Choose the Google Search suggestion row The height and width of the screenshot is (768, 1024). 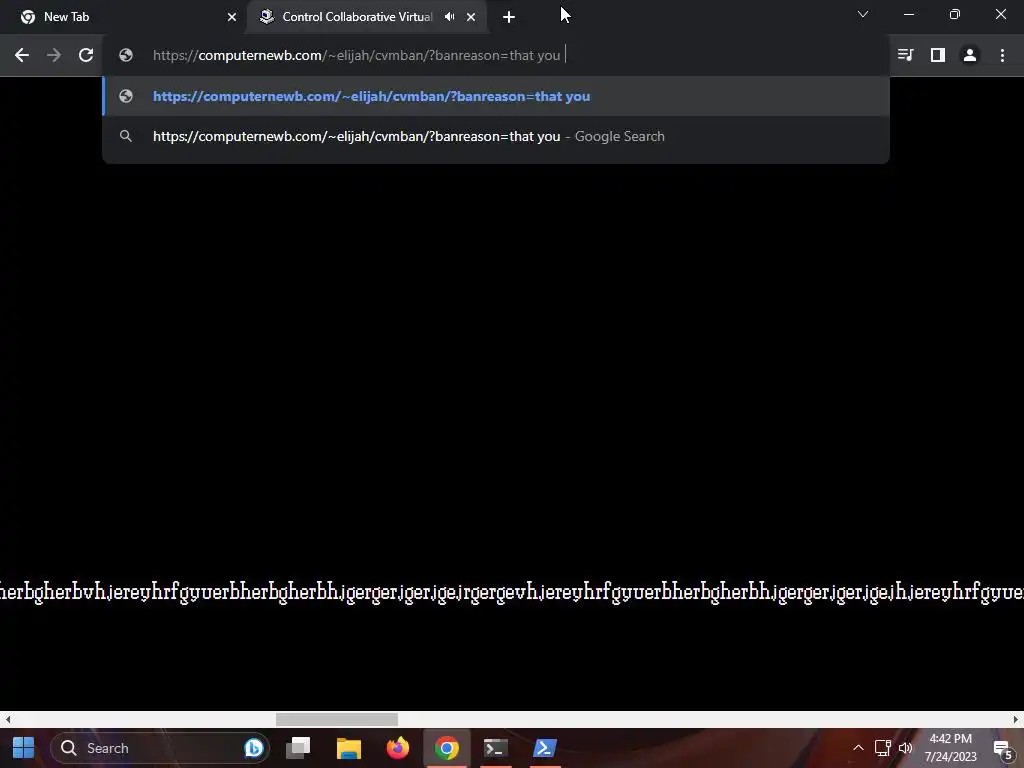[x=496, y=136]
